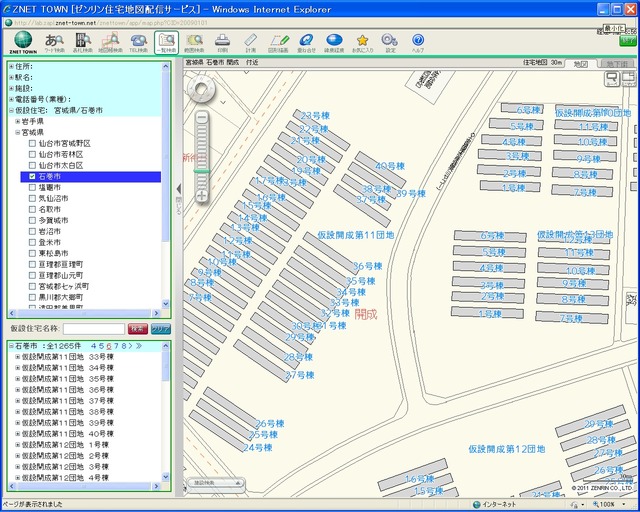Check the 仙台市宮城野区 checkbox
This screenshot has width=640, height=512.
(x=32, y=143)
